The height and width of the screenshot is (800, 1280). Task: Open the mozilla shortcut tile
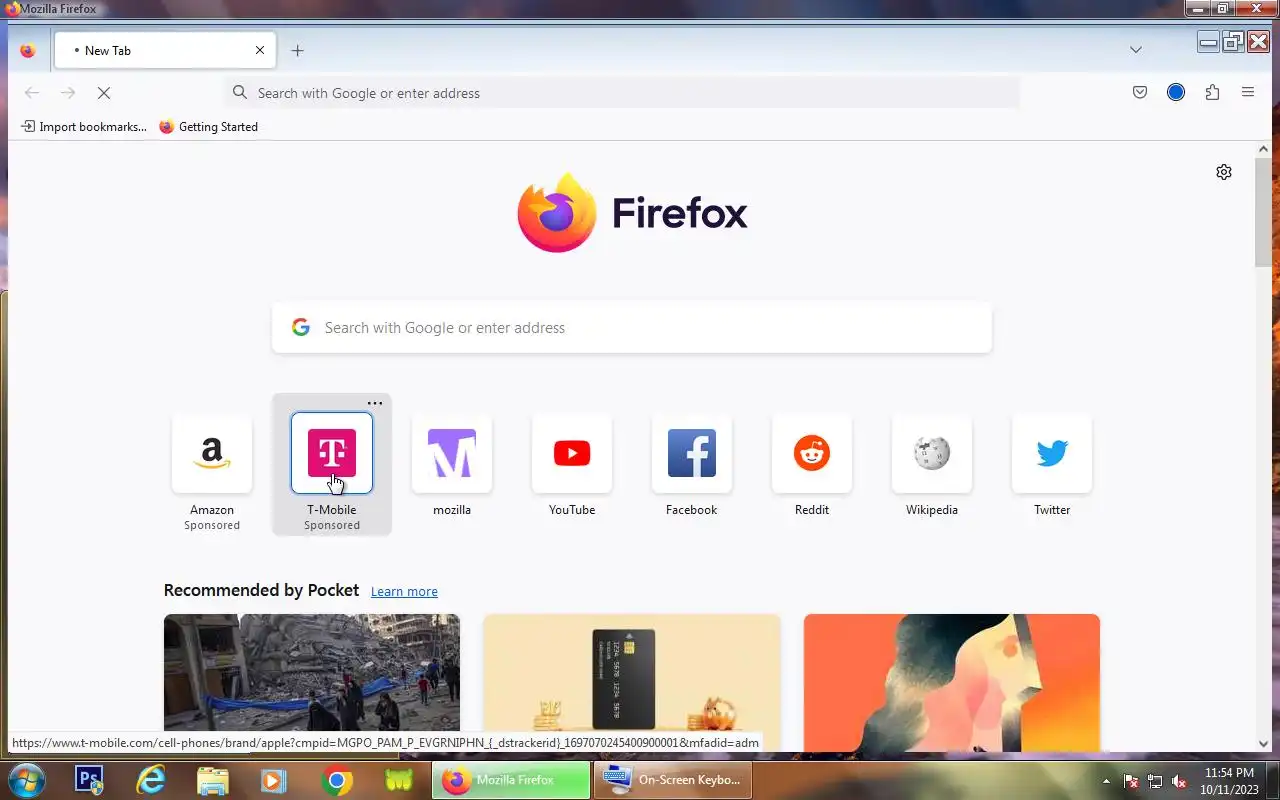coord(452,453)
